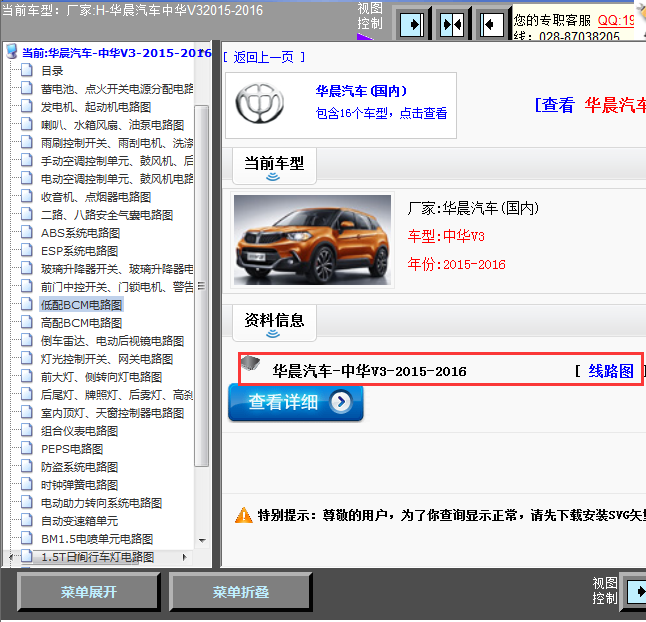Click tree vertical scrollbar down arrow
Image resolution: width=646 pixels, height=622 pixels.
202,540
